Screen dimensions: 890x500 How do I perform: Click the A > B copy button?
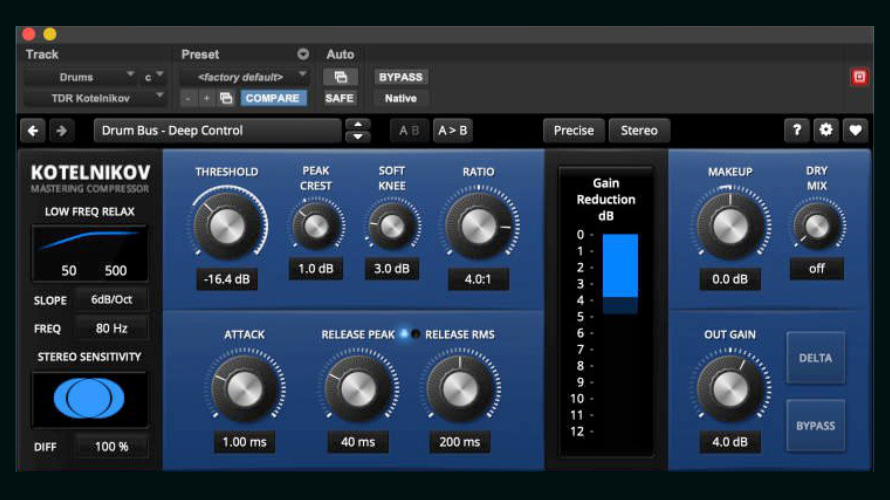[452, 130]
